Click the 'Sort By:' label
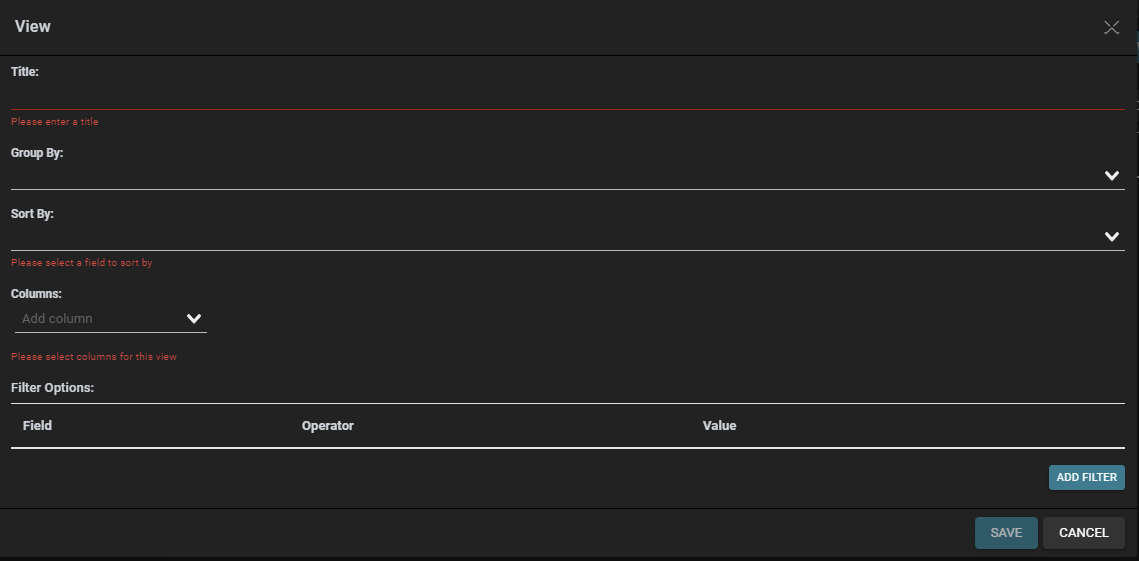The width and height of the screenshot is (1139, 561). tap(33, 214)
